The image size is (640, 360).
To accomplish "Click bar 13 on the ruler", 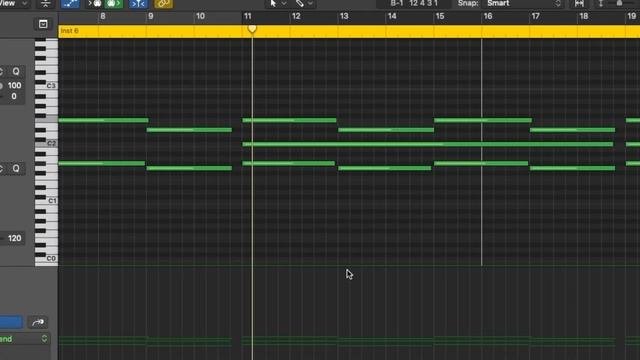I will point(344,16).
